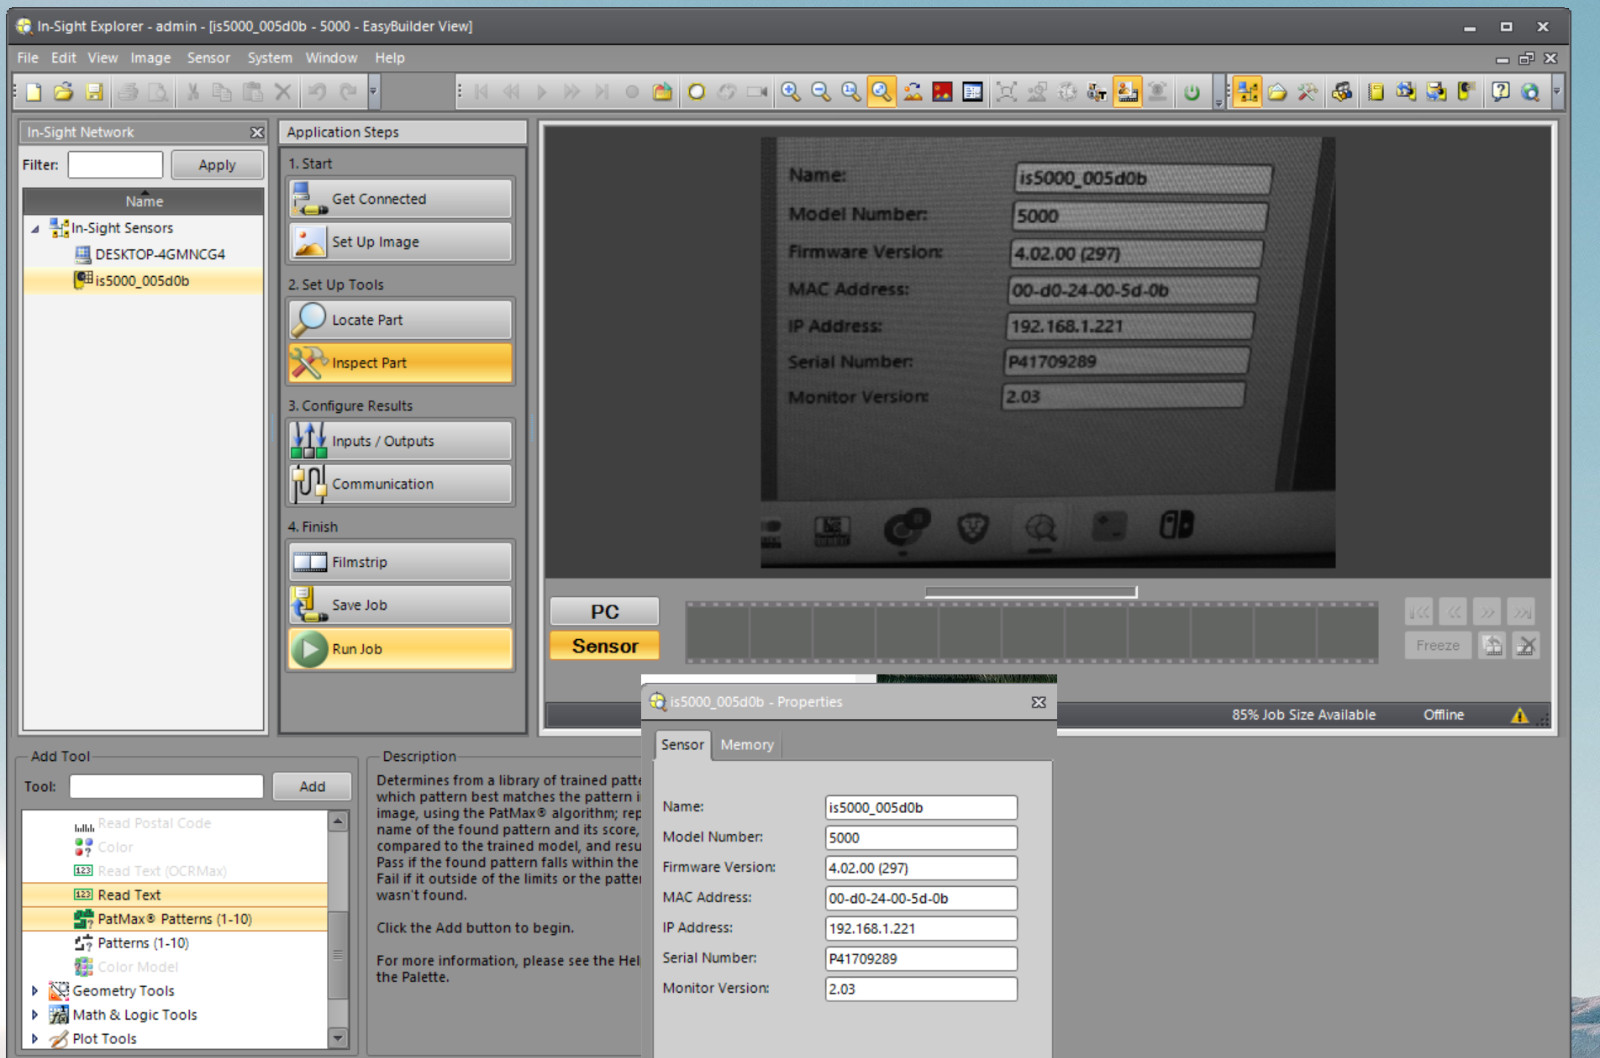Switch to the Memory tab in Properties

click(746, 745)
